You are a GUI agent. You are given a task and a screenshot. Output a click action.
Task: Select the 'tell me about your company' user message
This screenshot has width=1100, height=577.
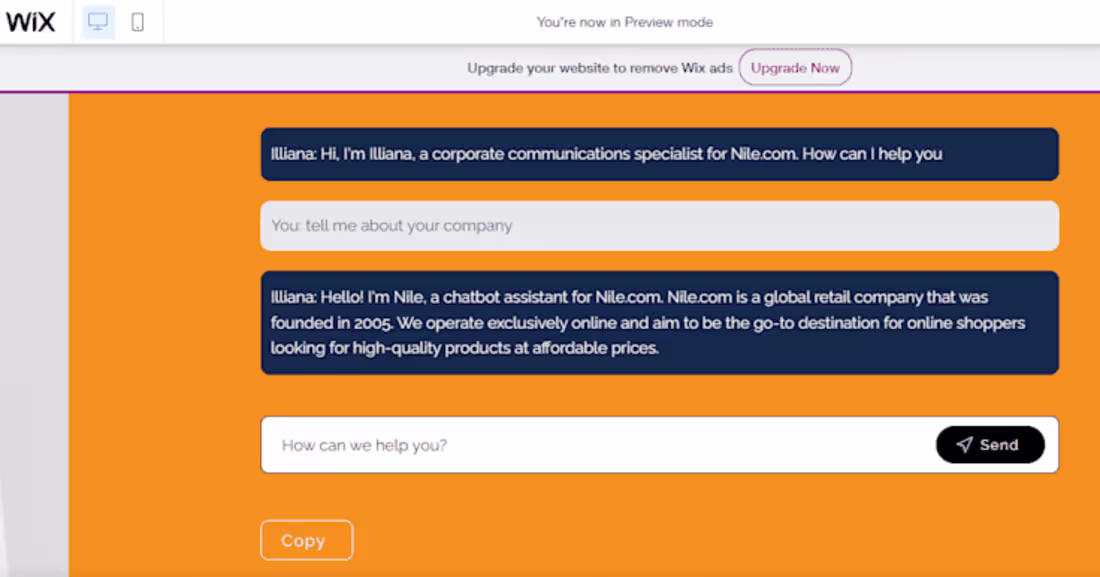point(660,226)
